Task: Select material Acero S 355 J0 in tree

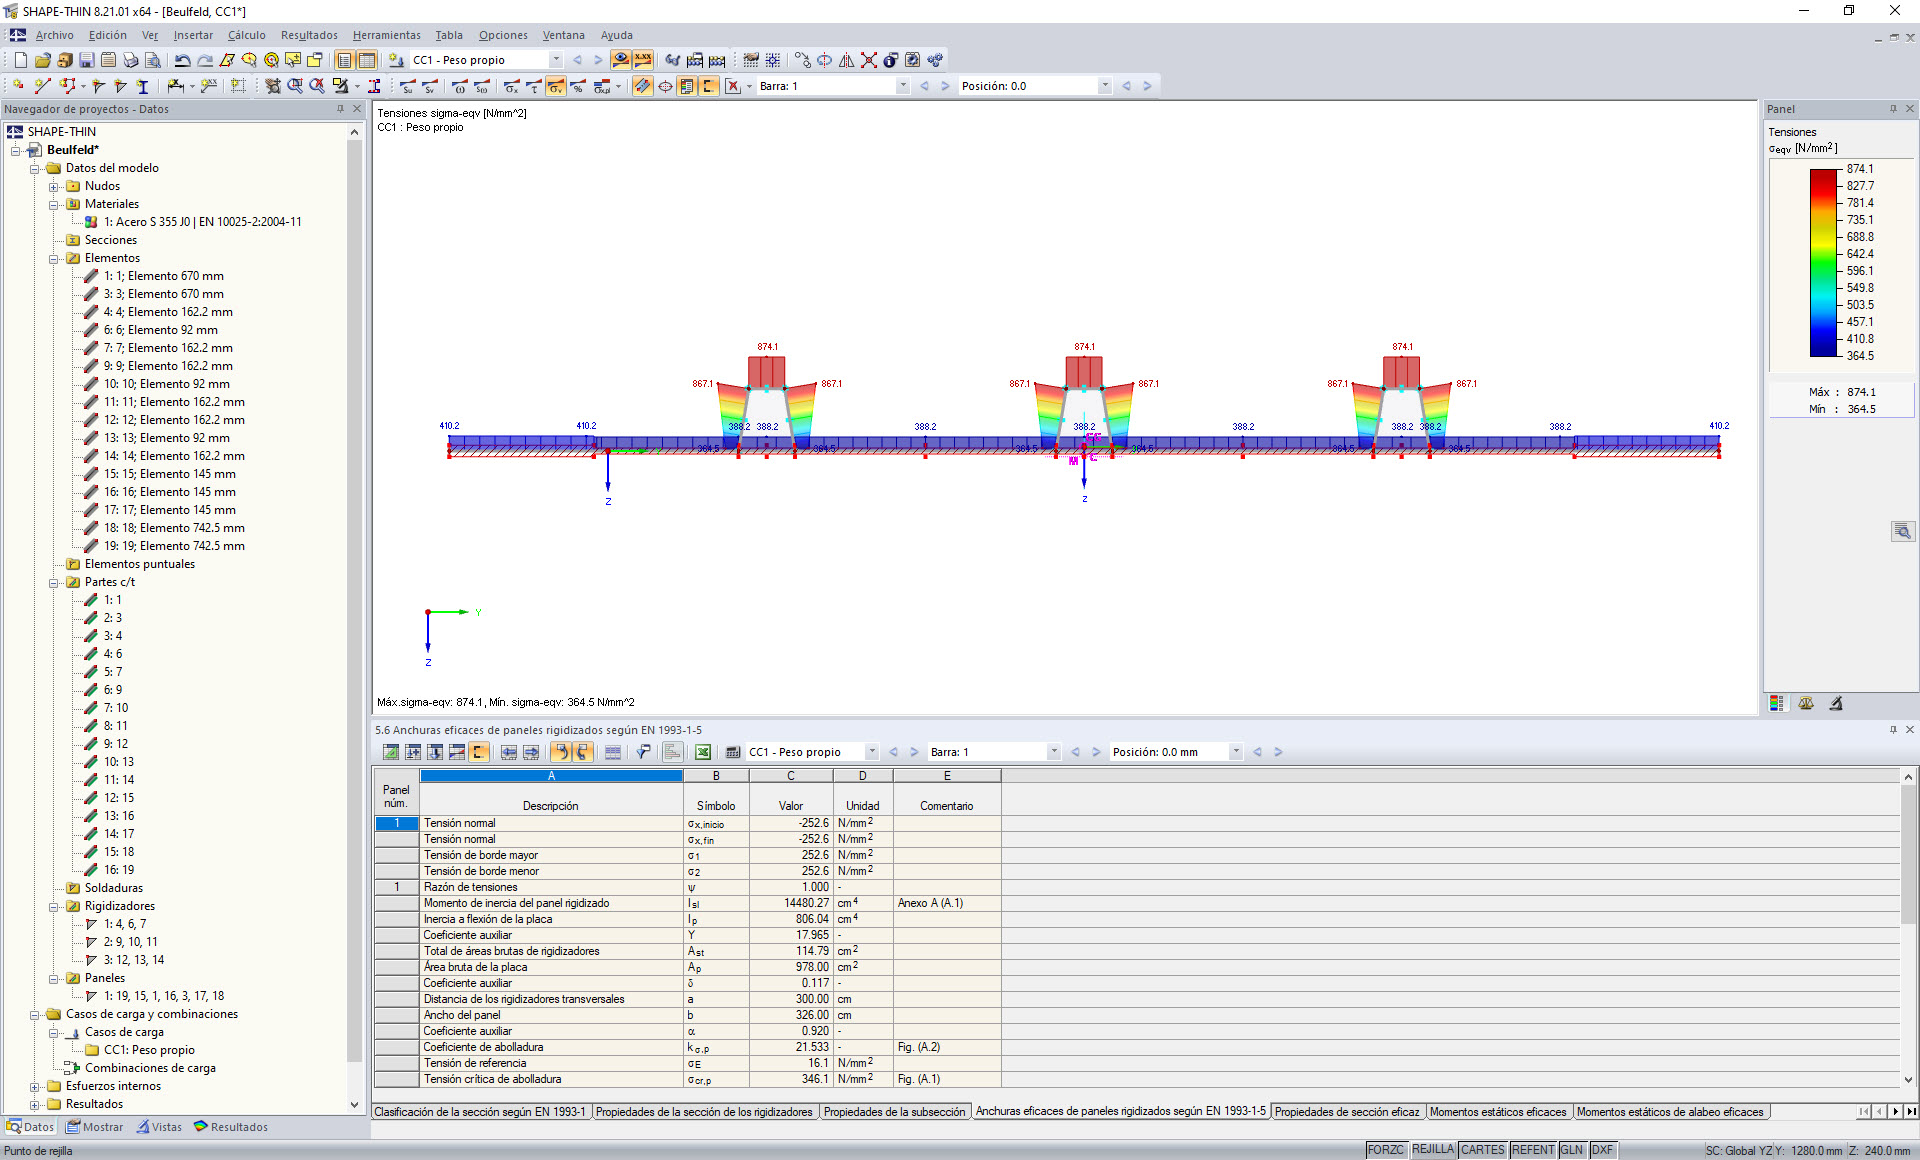Action: click(202, 222)
